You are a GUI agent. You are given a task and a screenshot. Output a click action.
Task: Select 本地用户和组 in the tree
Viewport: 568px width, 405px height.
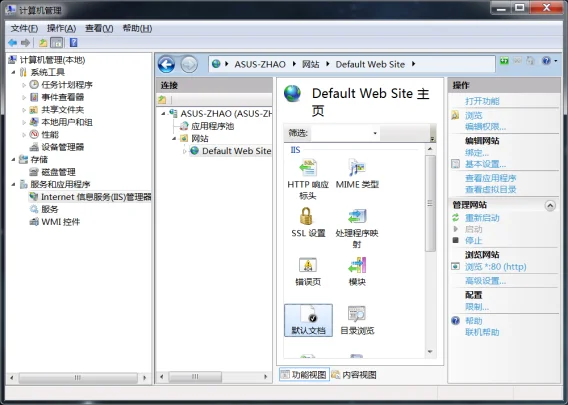click(67, 122)
